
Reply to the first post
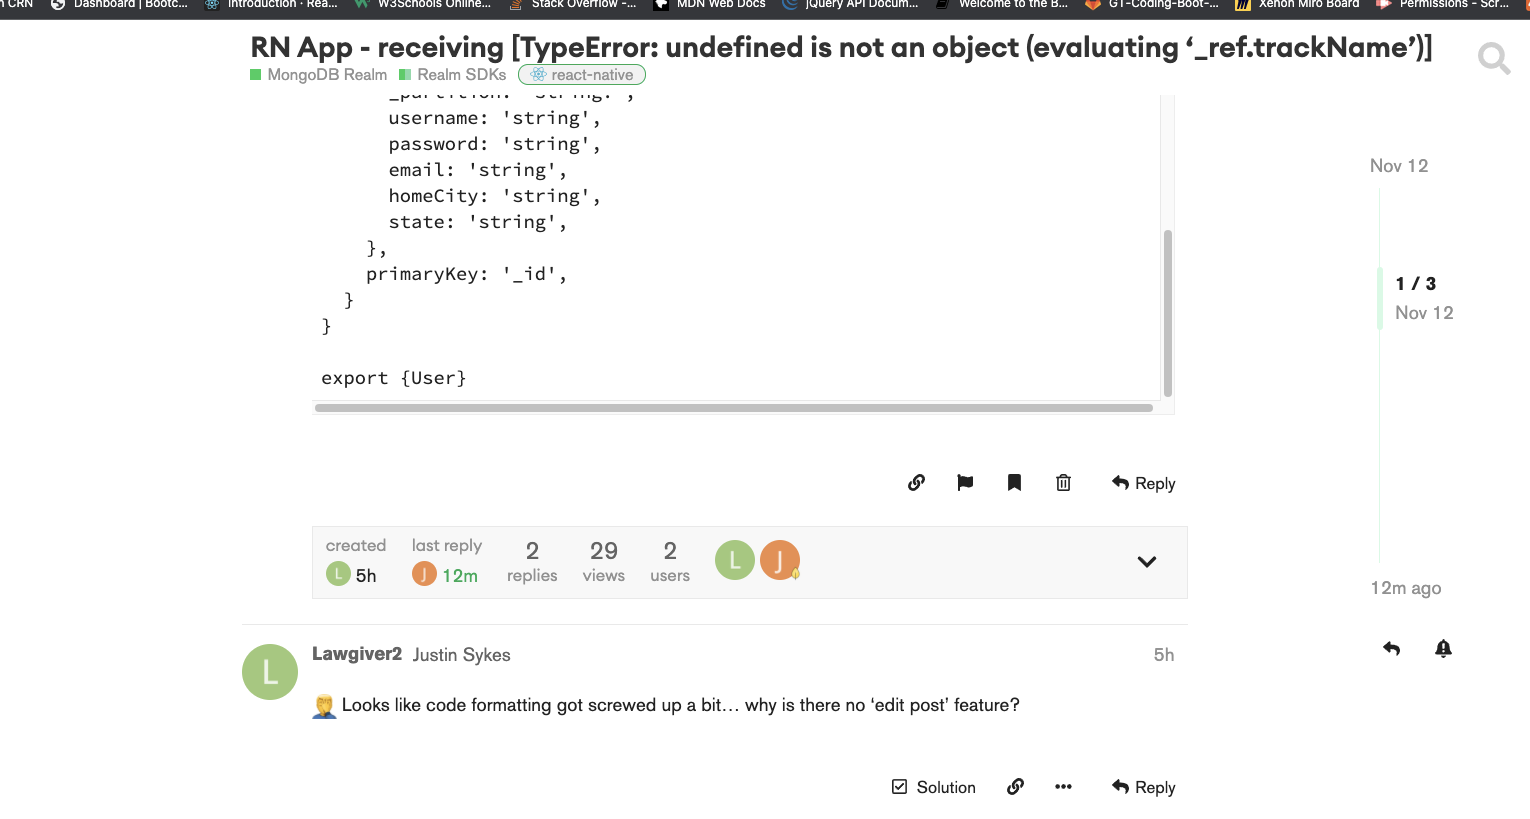1143,483
